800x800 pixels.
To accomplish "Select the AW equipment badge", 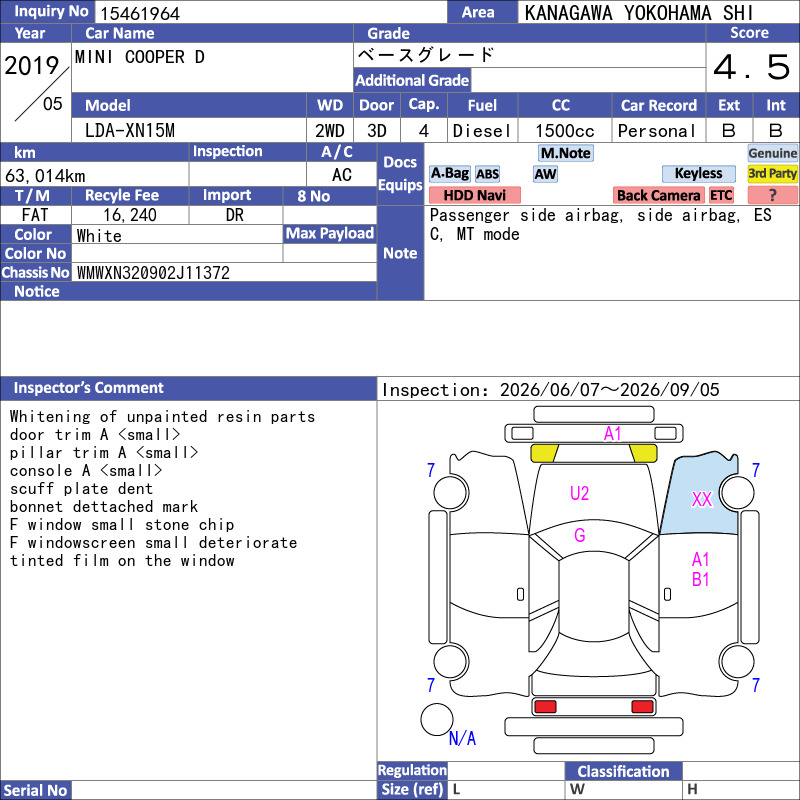I will pyautogui.click(x=545, y=174).
